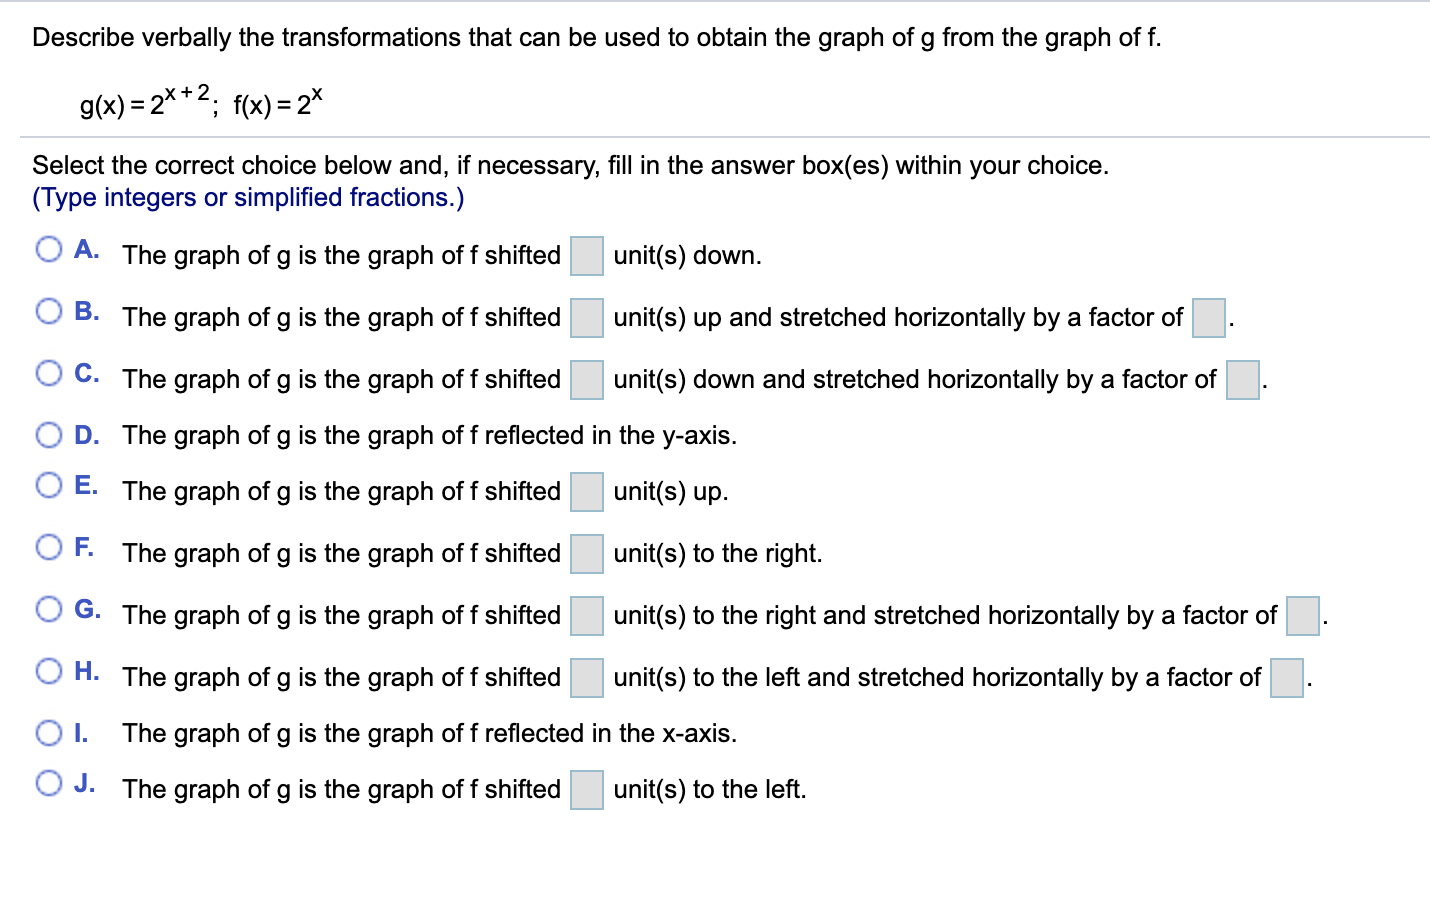Select radio button for choice E
The width and height of the screenshot is (1430, 906).
click(x=47, y=484)
